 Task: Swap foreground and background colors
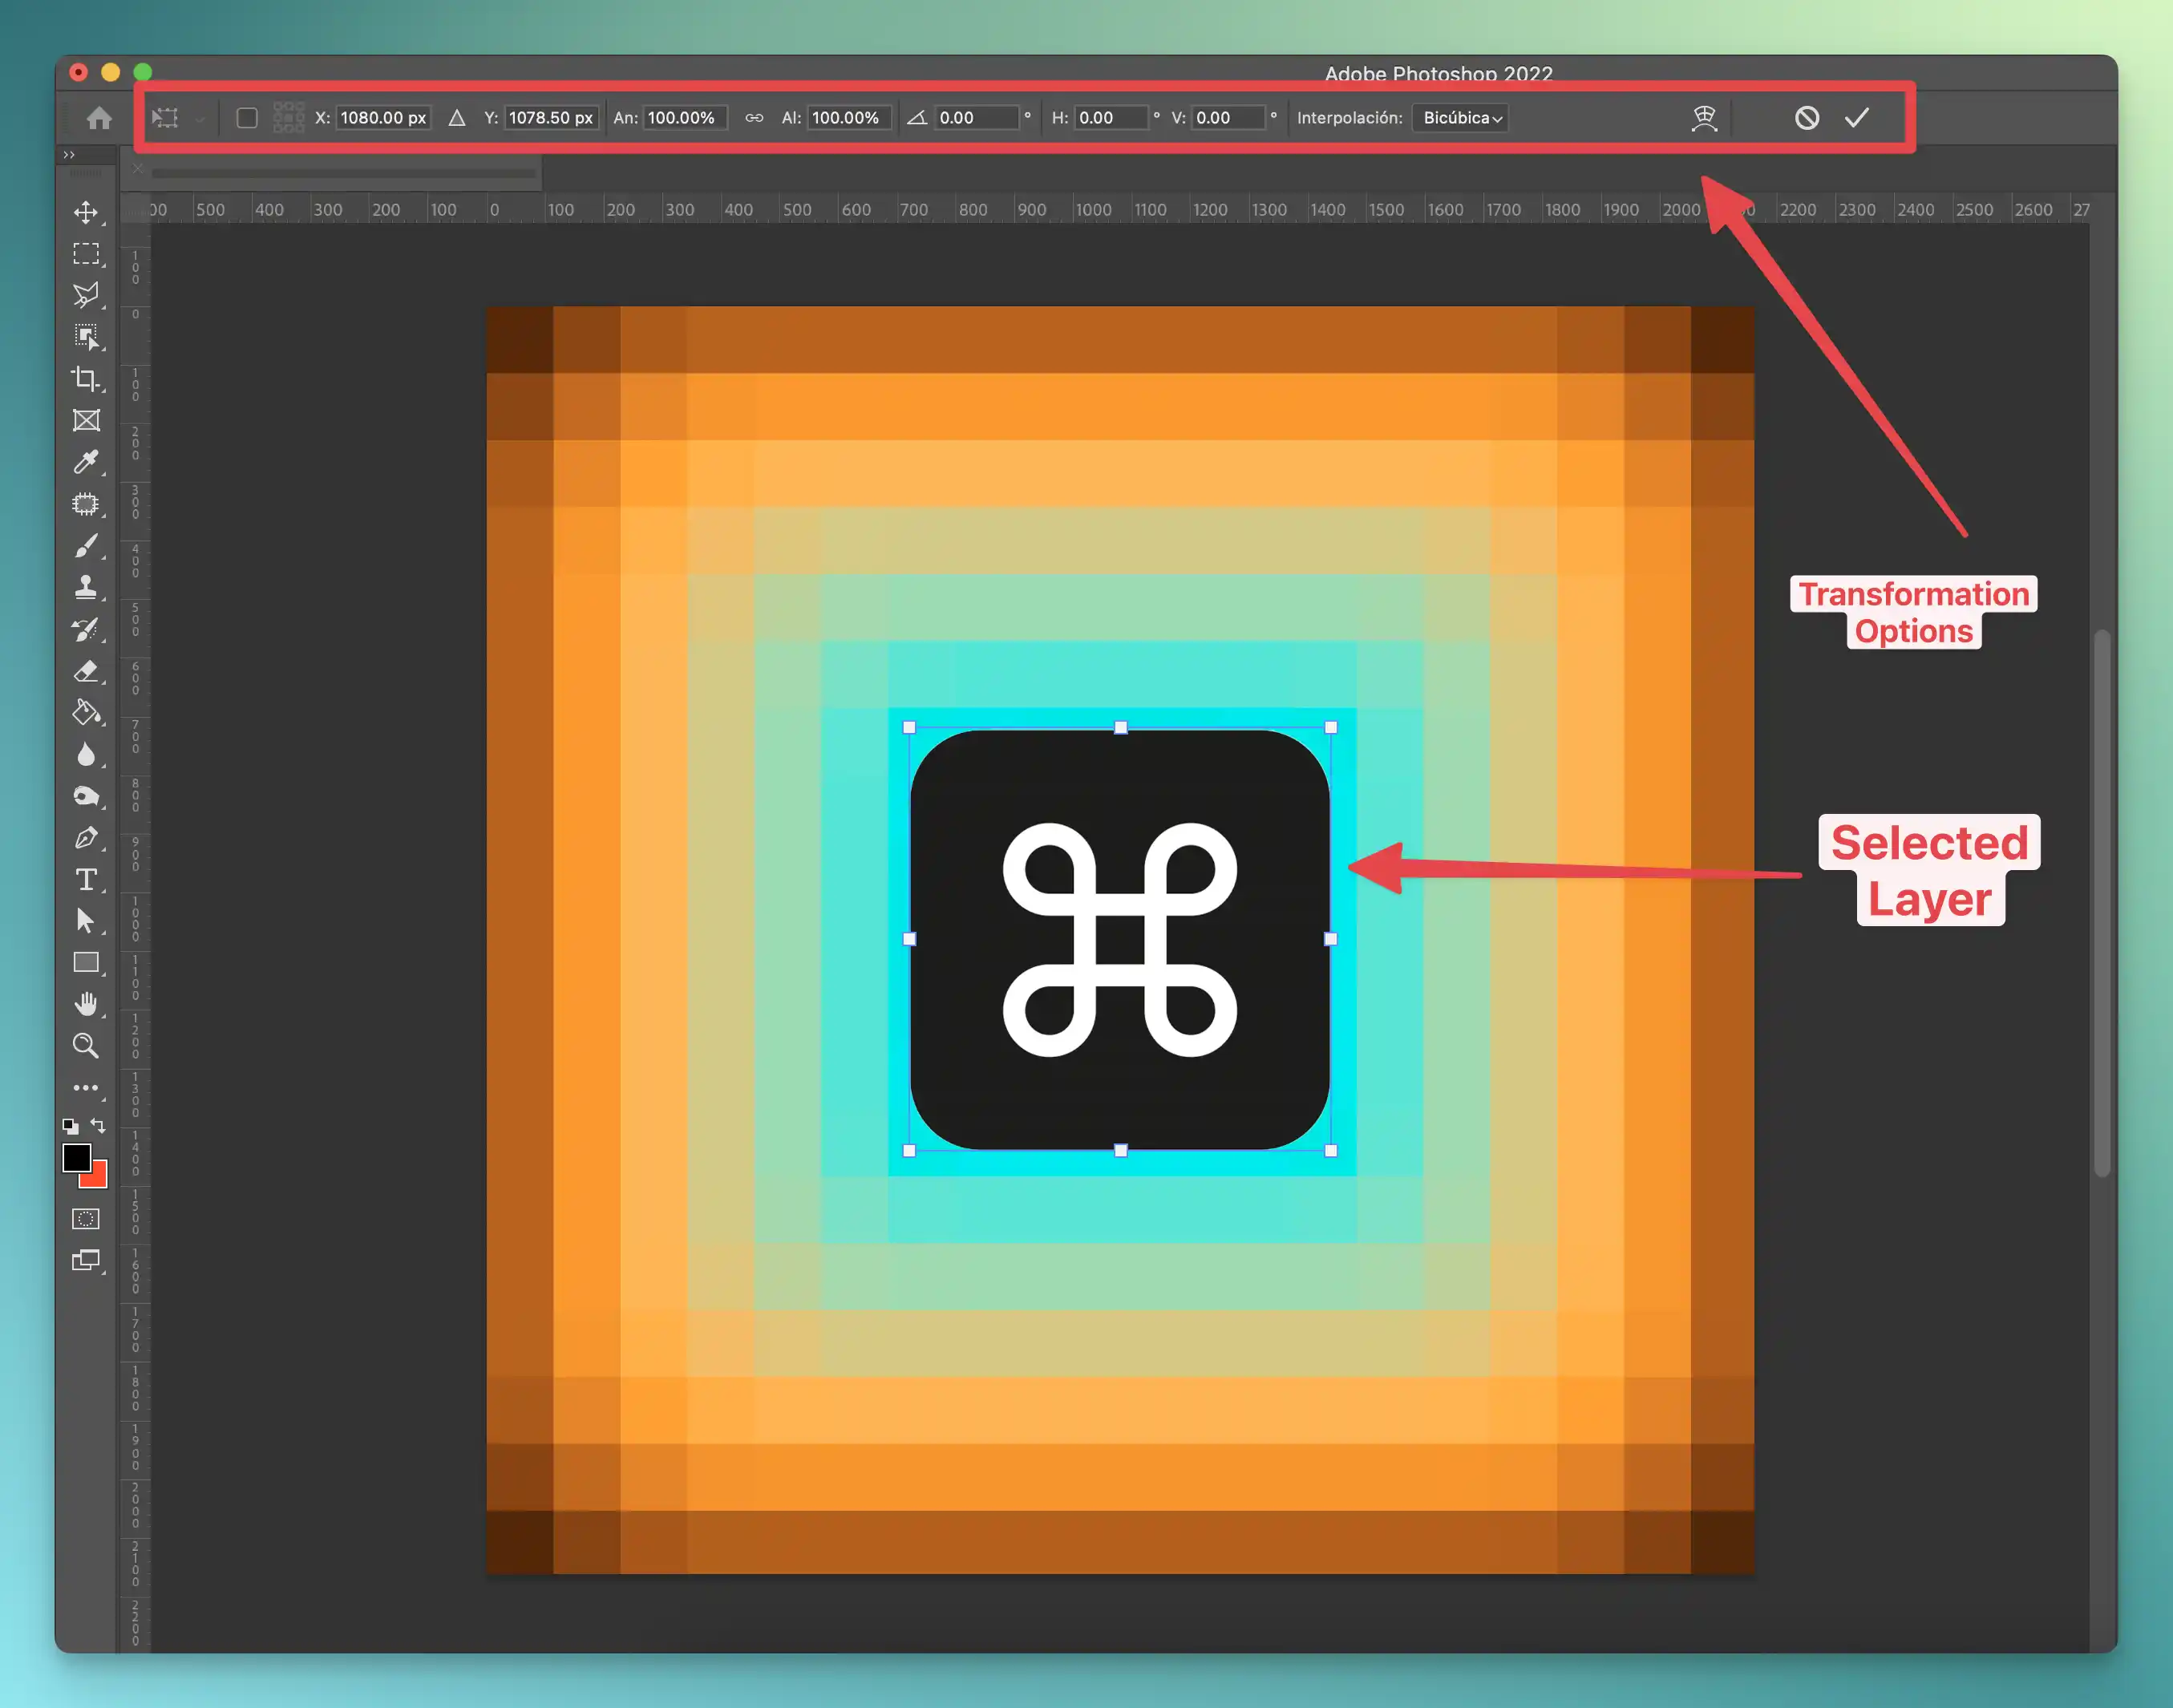[x=99, y=1126]
